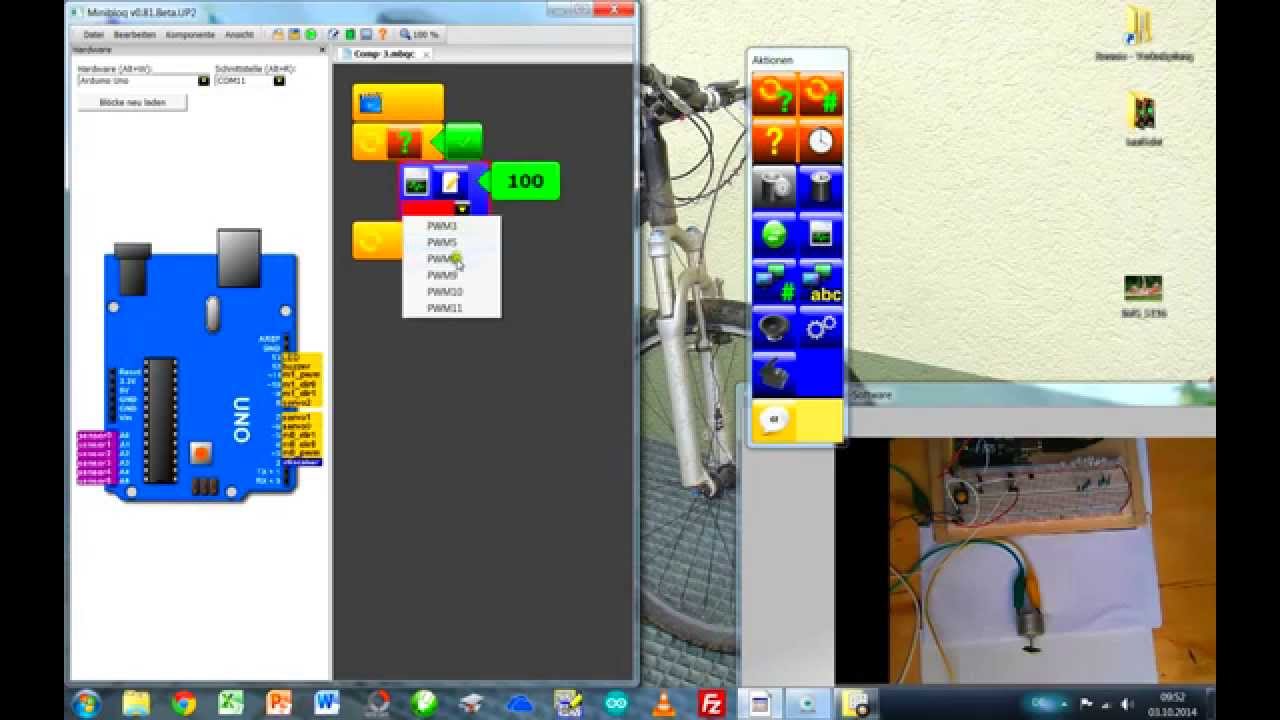Click the save file toolbar icon
Viewport: 1280px width, 720px height.
pos(295,34)
